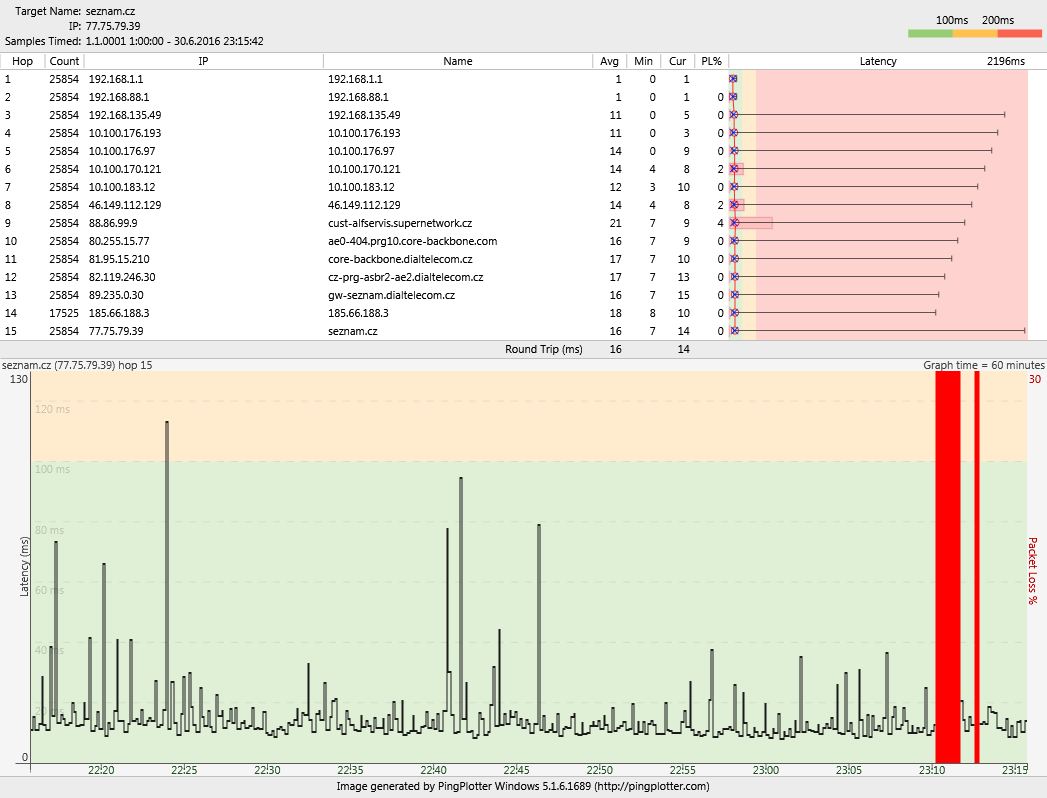This screenshot has height=798, width=1047.
Task: Sort by the Hop column header
Action: click(x=22, y=61)
